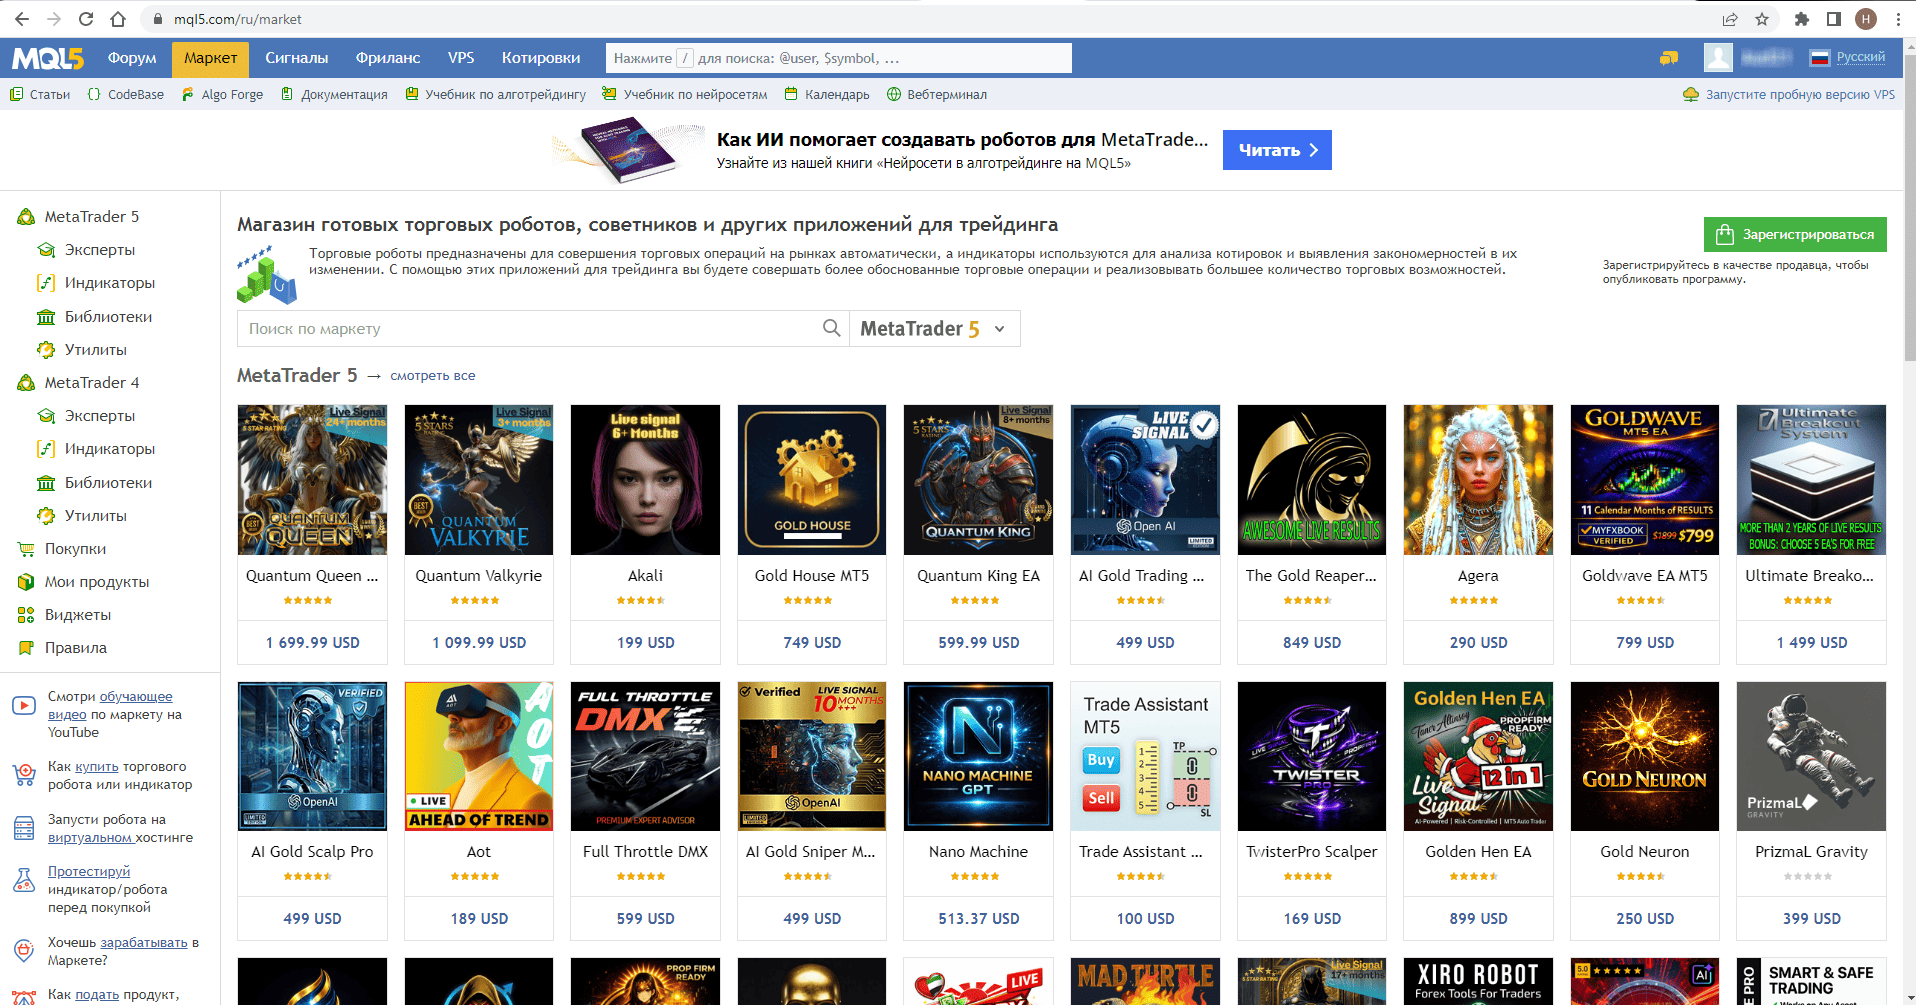Bookmark this page with the star icon
Viewport: 1916px width, 1005px height.
point(1762,19)
